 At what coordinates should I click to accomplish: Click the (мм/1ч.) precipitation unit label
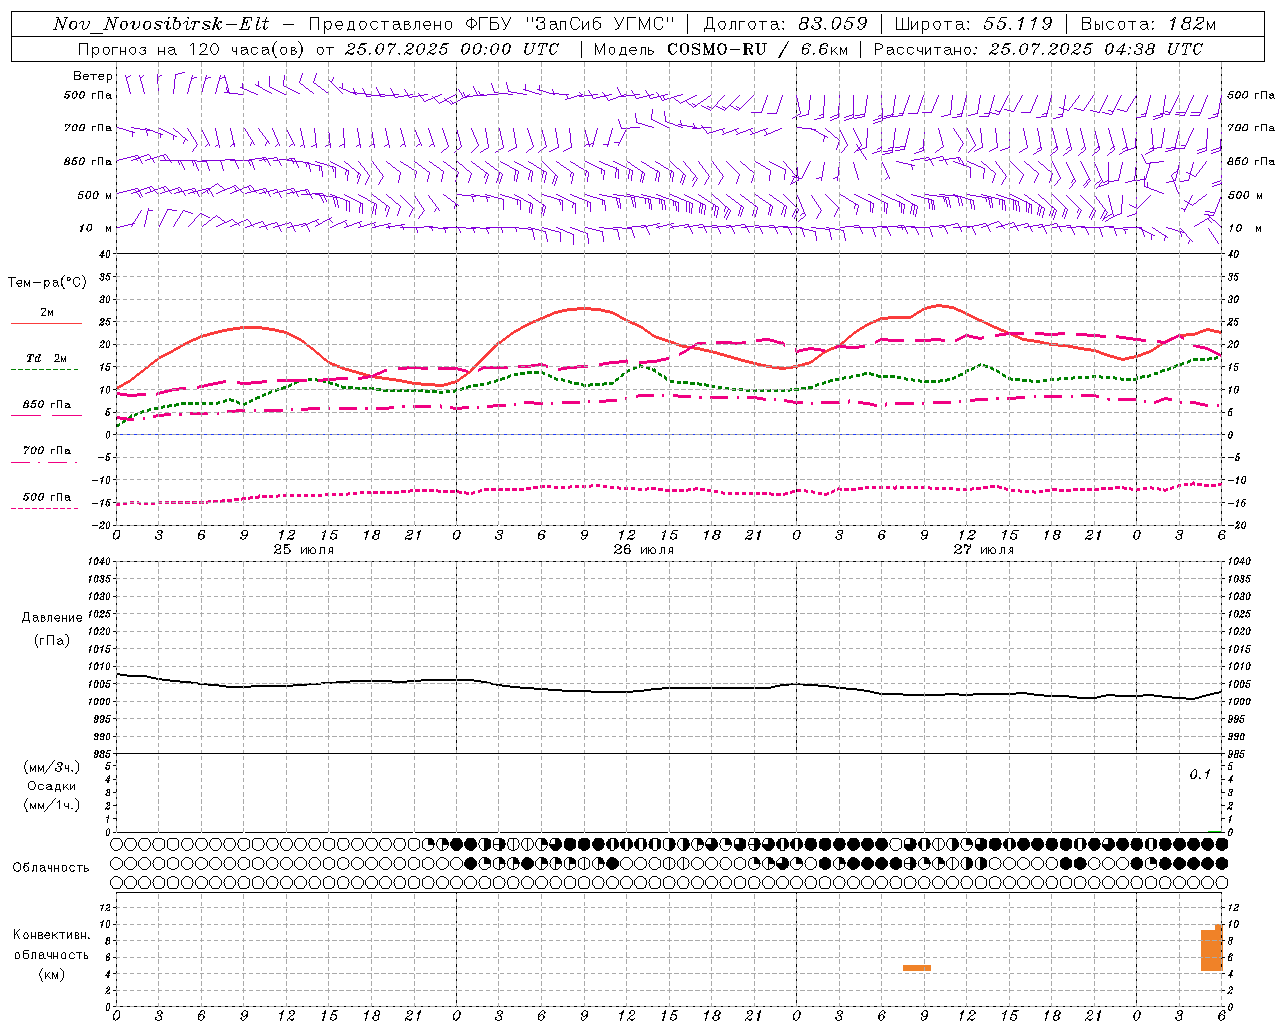(52, 805)
